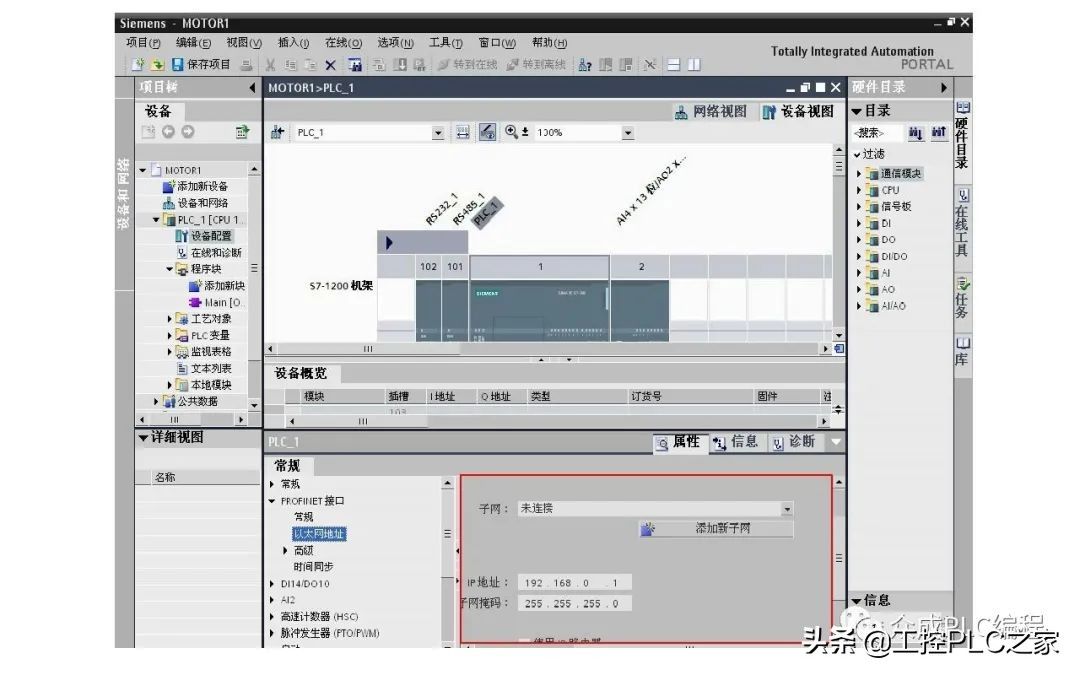Open the 在线(O) menu
This screenshot has width=1080, height=675.
(x=344, y=43)
